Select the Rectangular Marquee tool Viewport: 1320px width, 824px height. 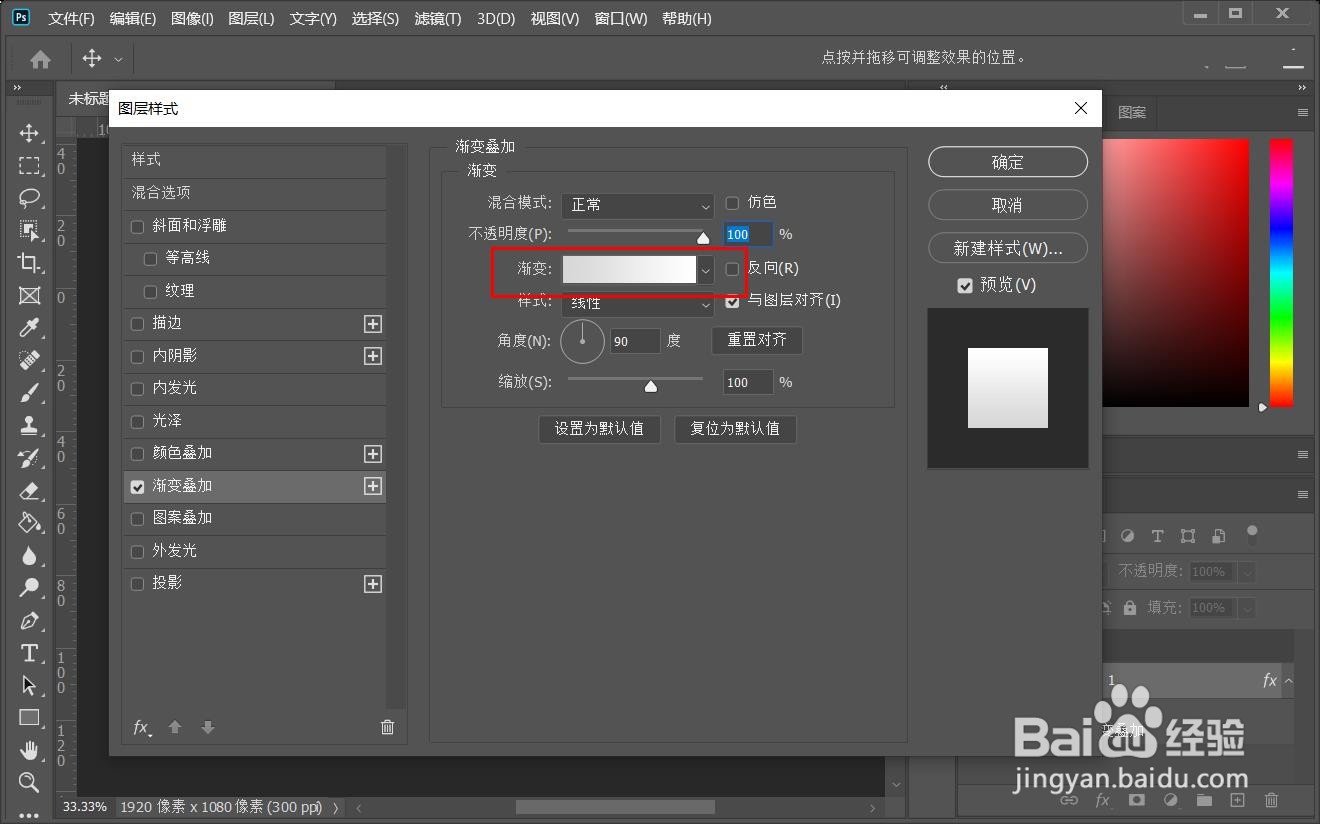(29, 166)
